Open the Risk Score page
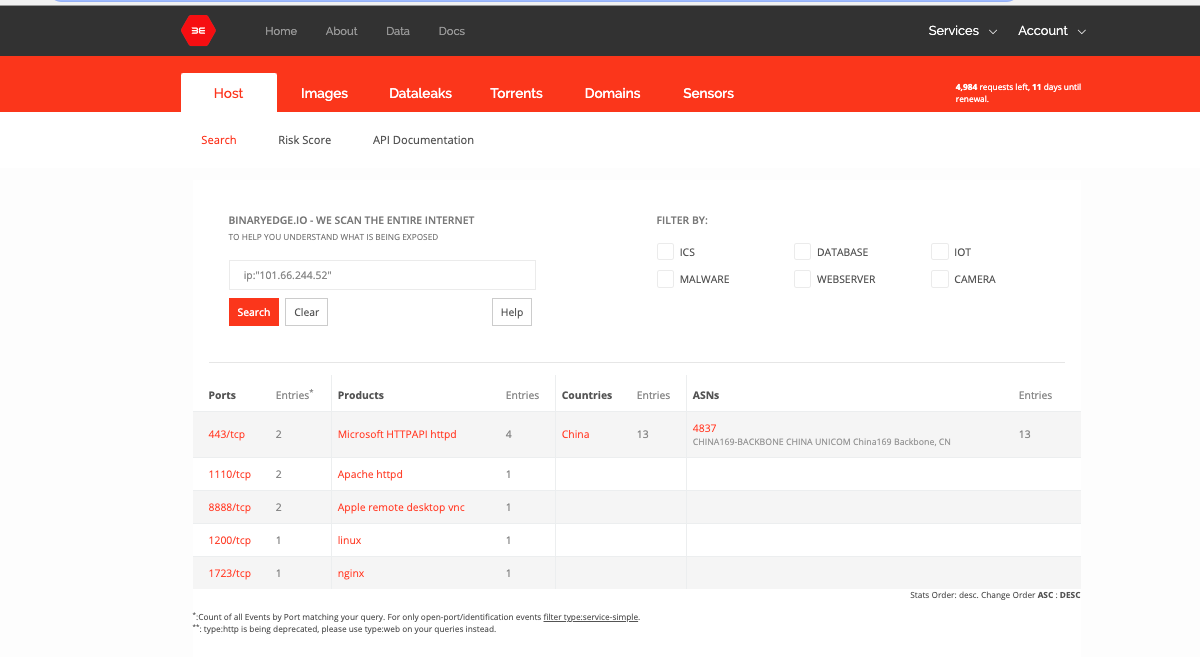This screenshot has width=1200, height=657. point(305,140)
